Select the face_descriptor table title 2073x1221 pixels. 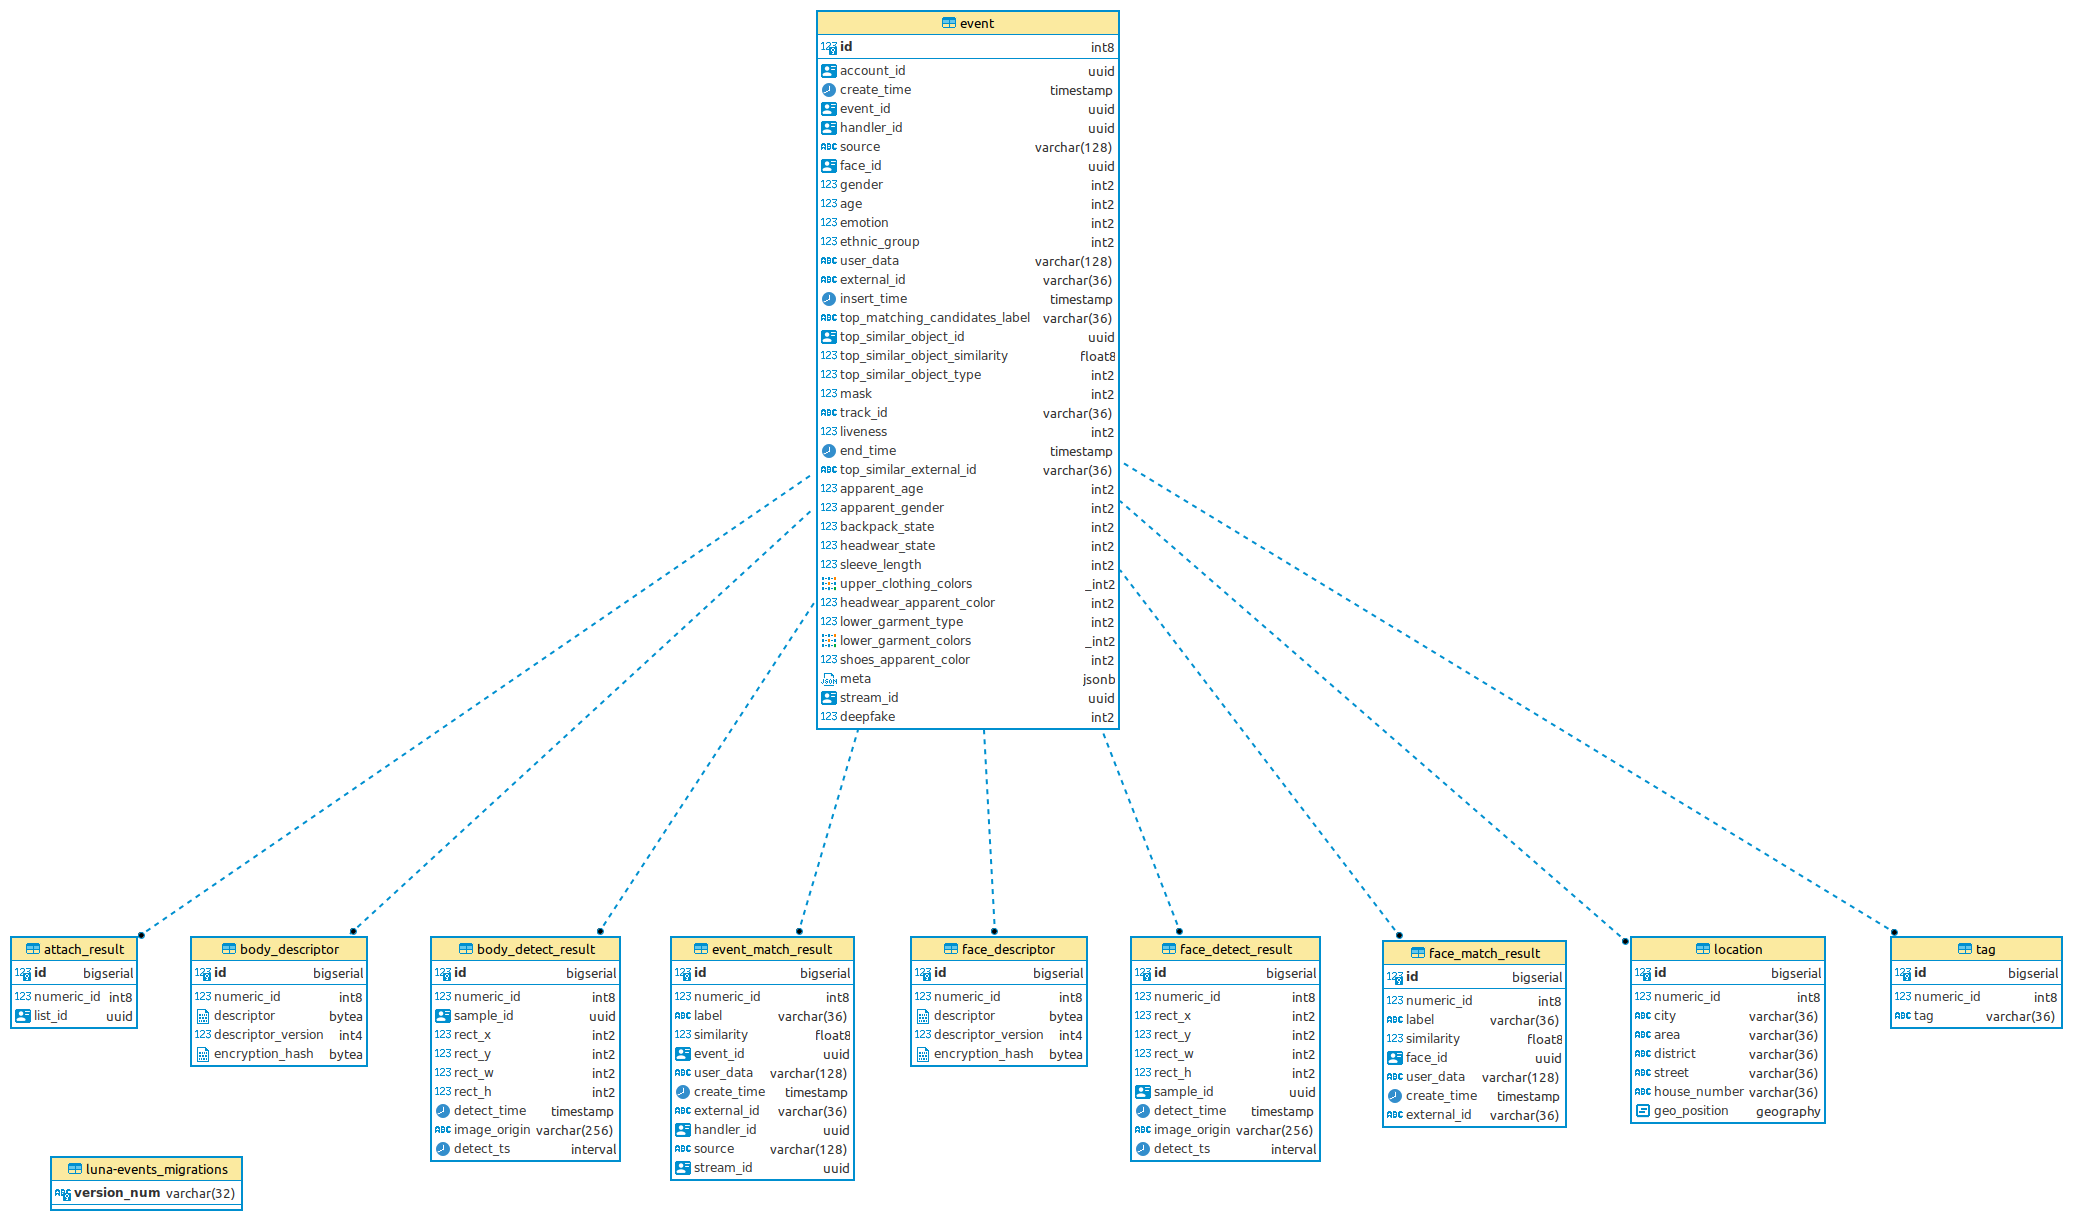[1008, 949]
